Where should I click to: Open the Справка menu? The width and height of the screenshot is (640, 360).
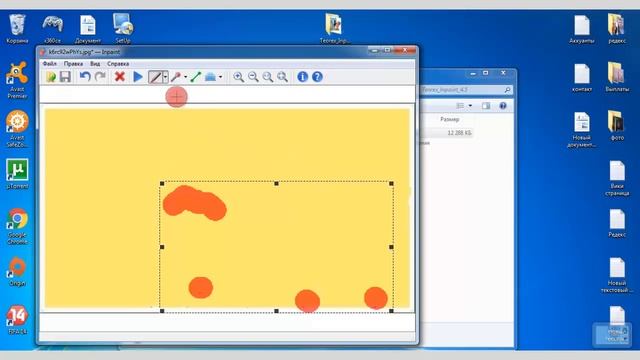point(118,64)
